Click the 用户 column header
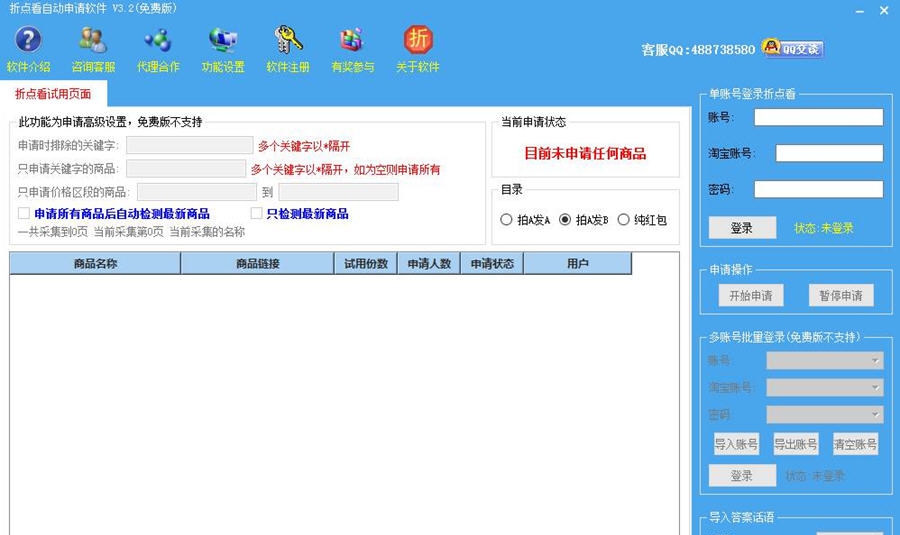900x535 pixels. (x=578, y=263)
